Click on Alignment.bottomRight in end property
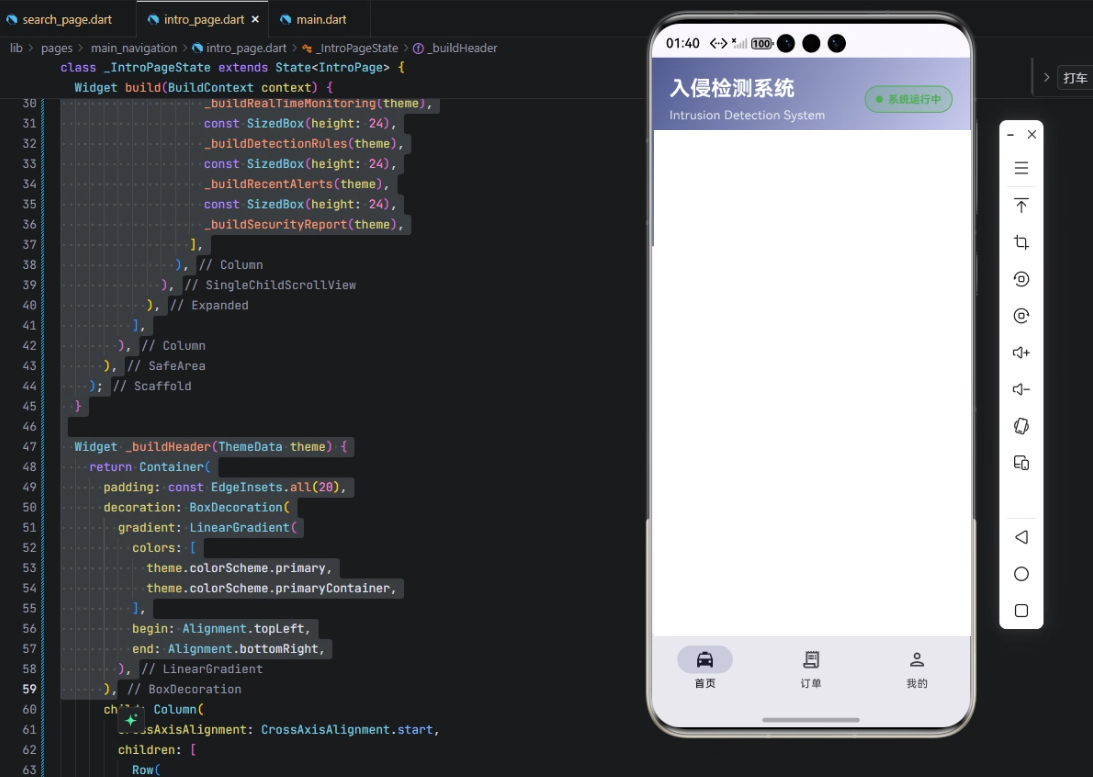This screenshot has width=1093, height=777. [x=243, y=649]
